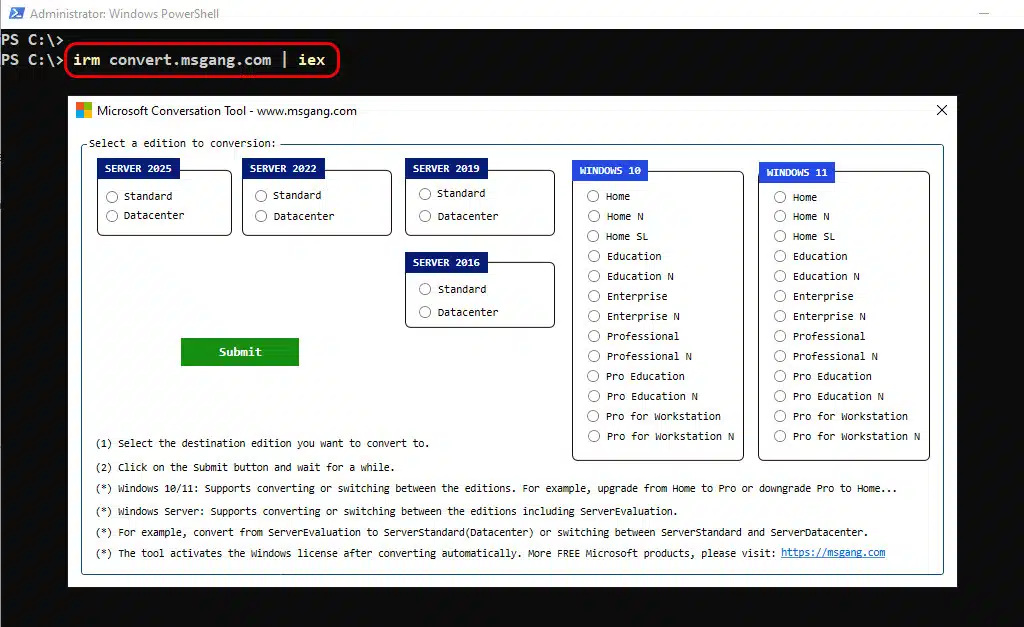Select Server 2022 Standard edition
1024x627 pixels.
[262, 196]
